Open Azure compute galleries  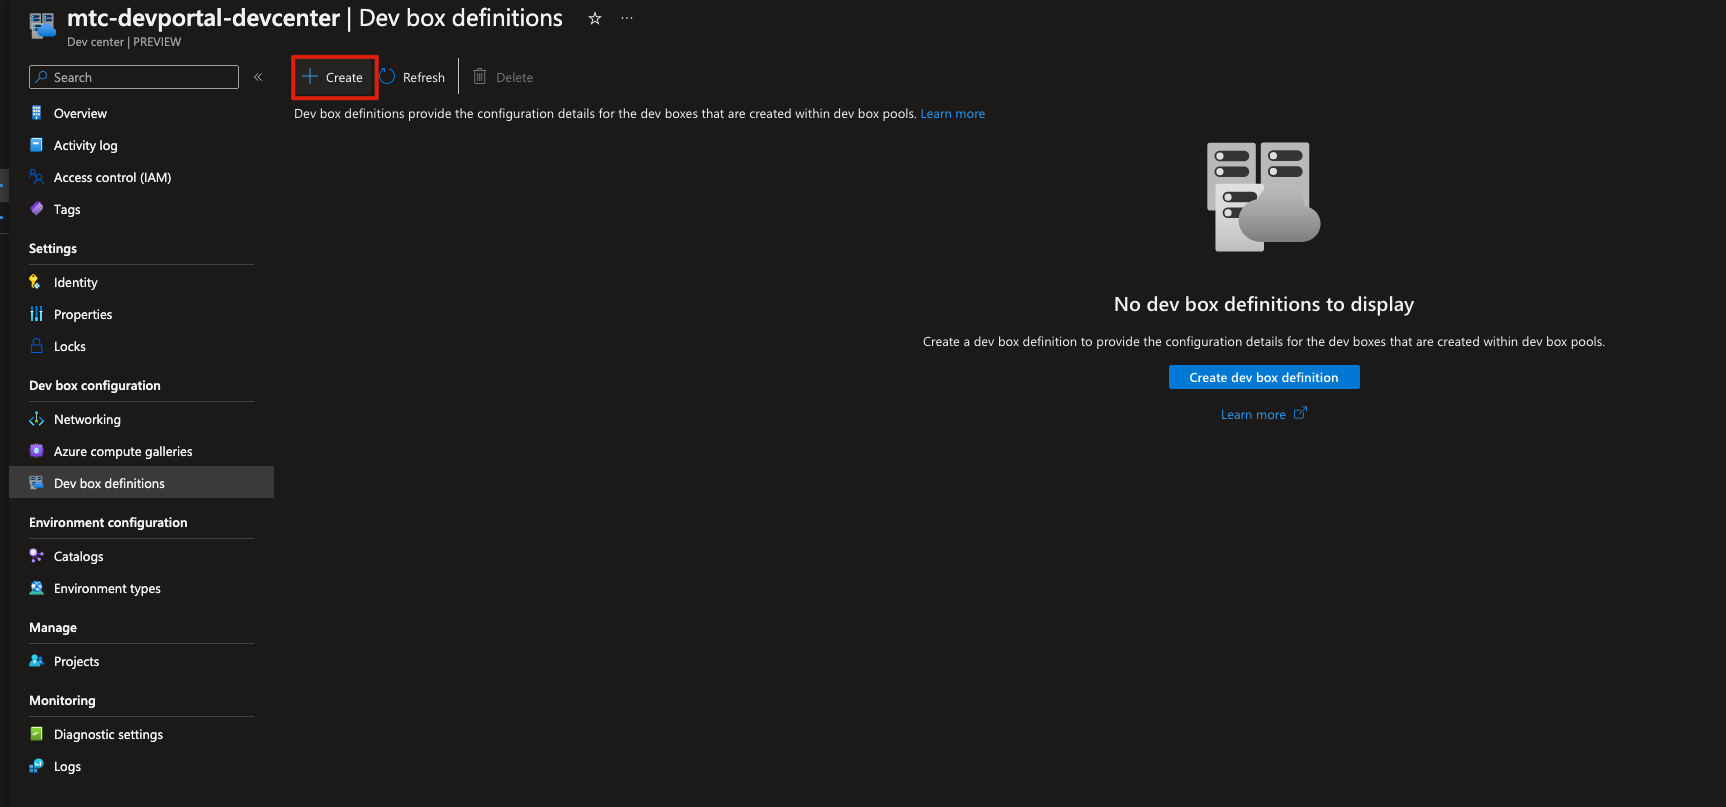click(123, 451)
